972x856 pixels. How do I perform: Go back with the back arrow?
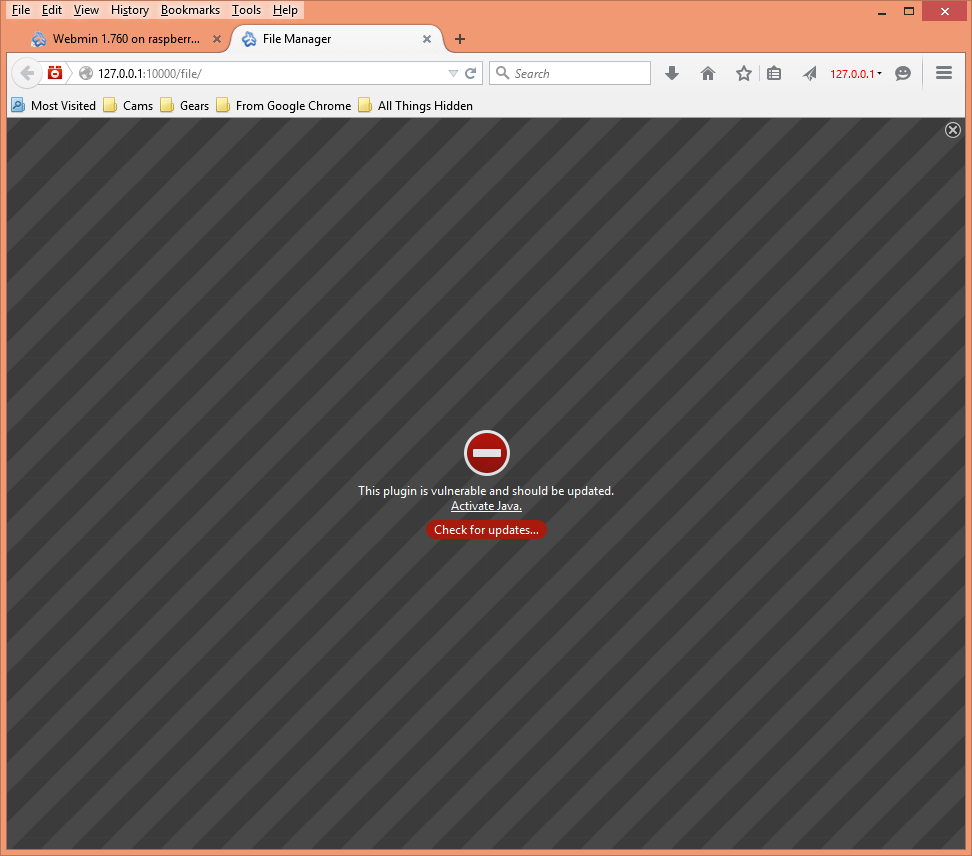[27, 73]
